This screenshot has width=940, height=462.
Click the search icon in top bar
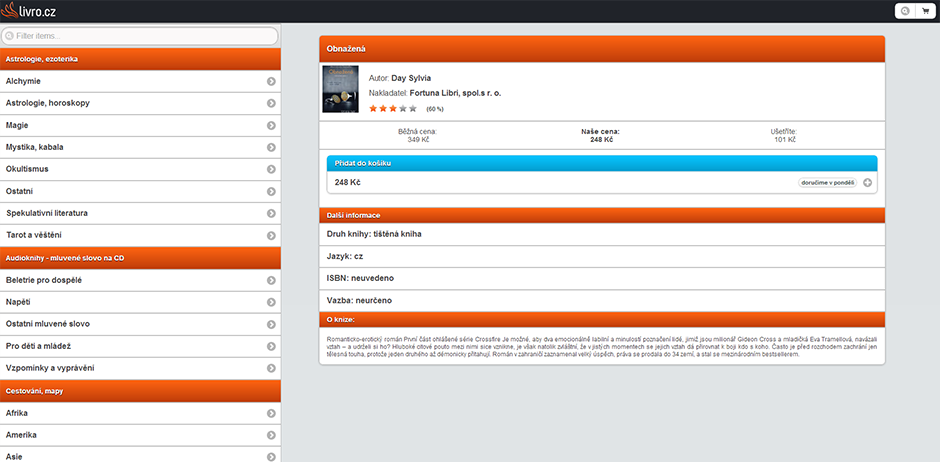tap(905, 11)
